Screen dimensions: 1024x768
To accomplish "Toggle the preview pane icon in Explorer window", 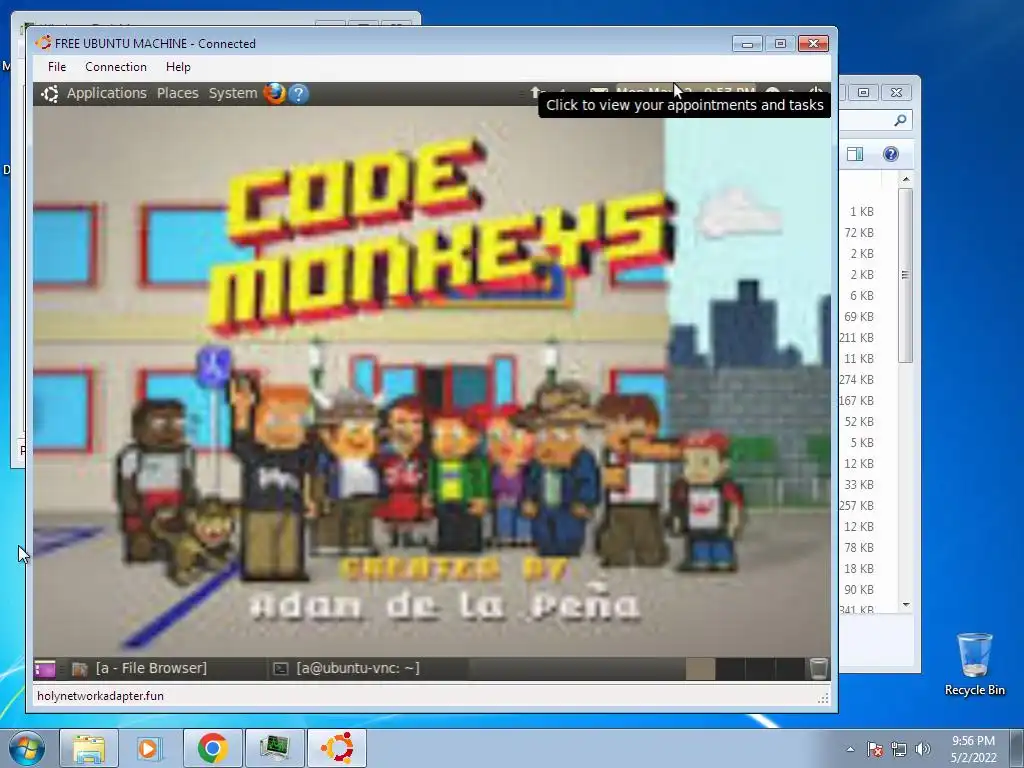I will 855,154.
